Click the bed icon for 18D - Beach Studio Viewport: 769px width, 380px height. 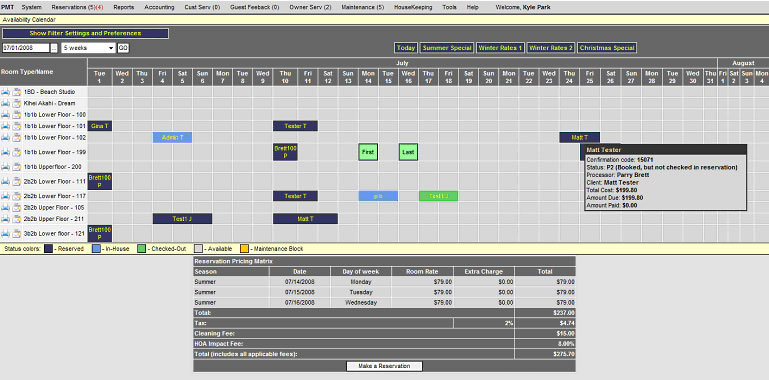pos(5,92)
